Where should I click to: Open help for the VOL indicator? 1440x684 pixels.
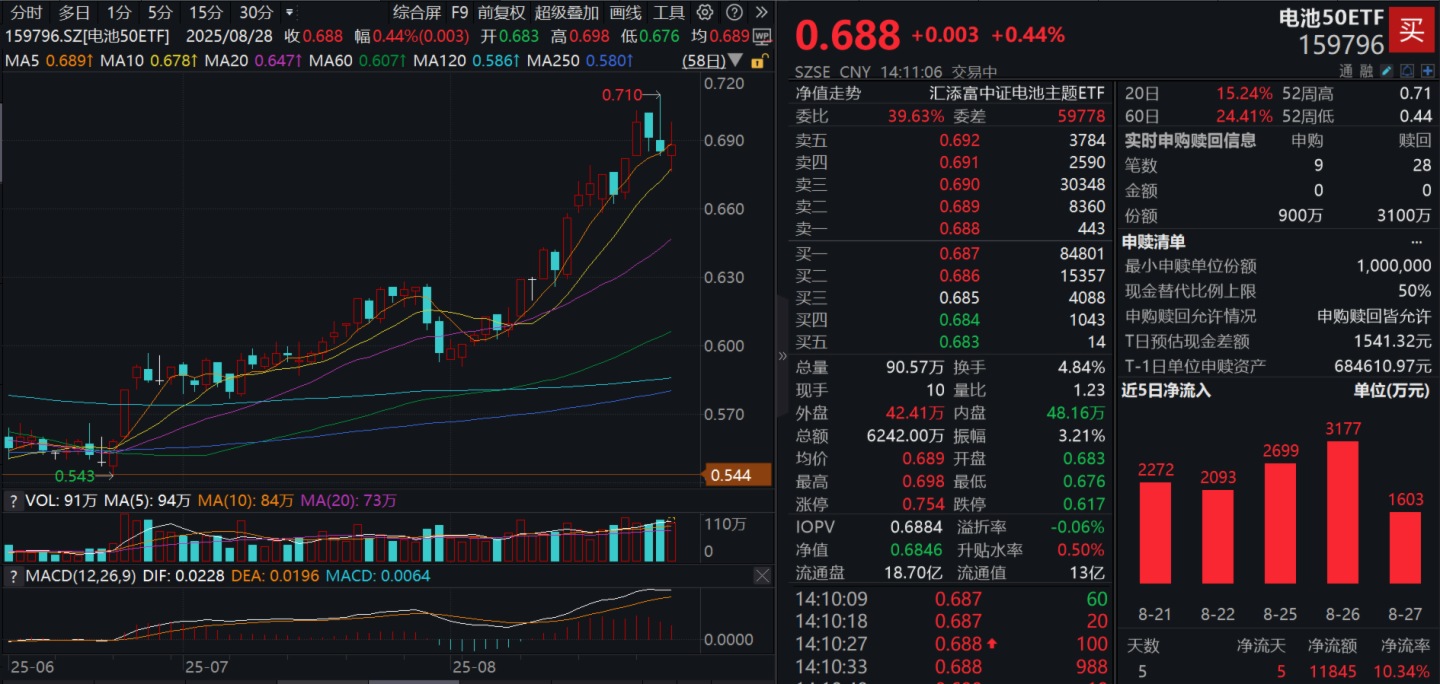13,500
